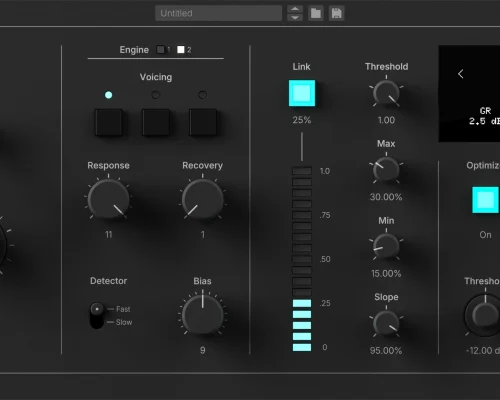500x400 pixels.
Task: Click the third Voicing indicator light
Action: [202, 95]
